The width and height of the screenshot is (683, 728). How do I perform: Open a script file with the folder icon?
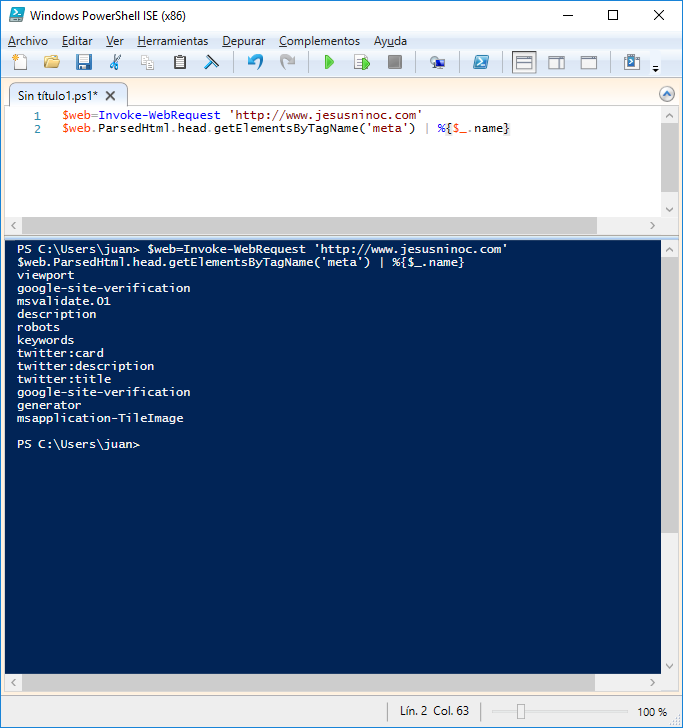coord(52,62)
